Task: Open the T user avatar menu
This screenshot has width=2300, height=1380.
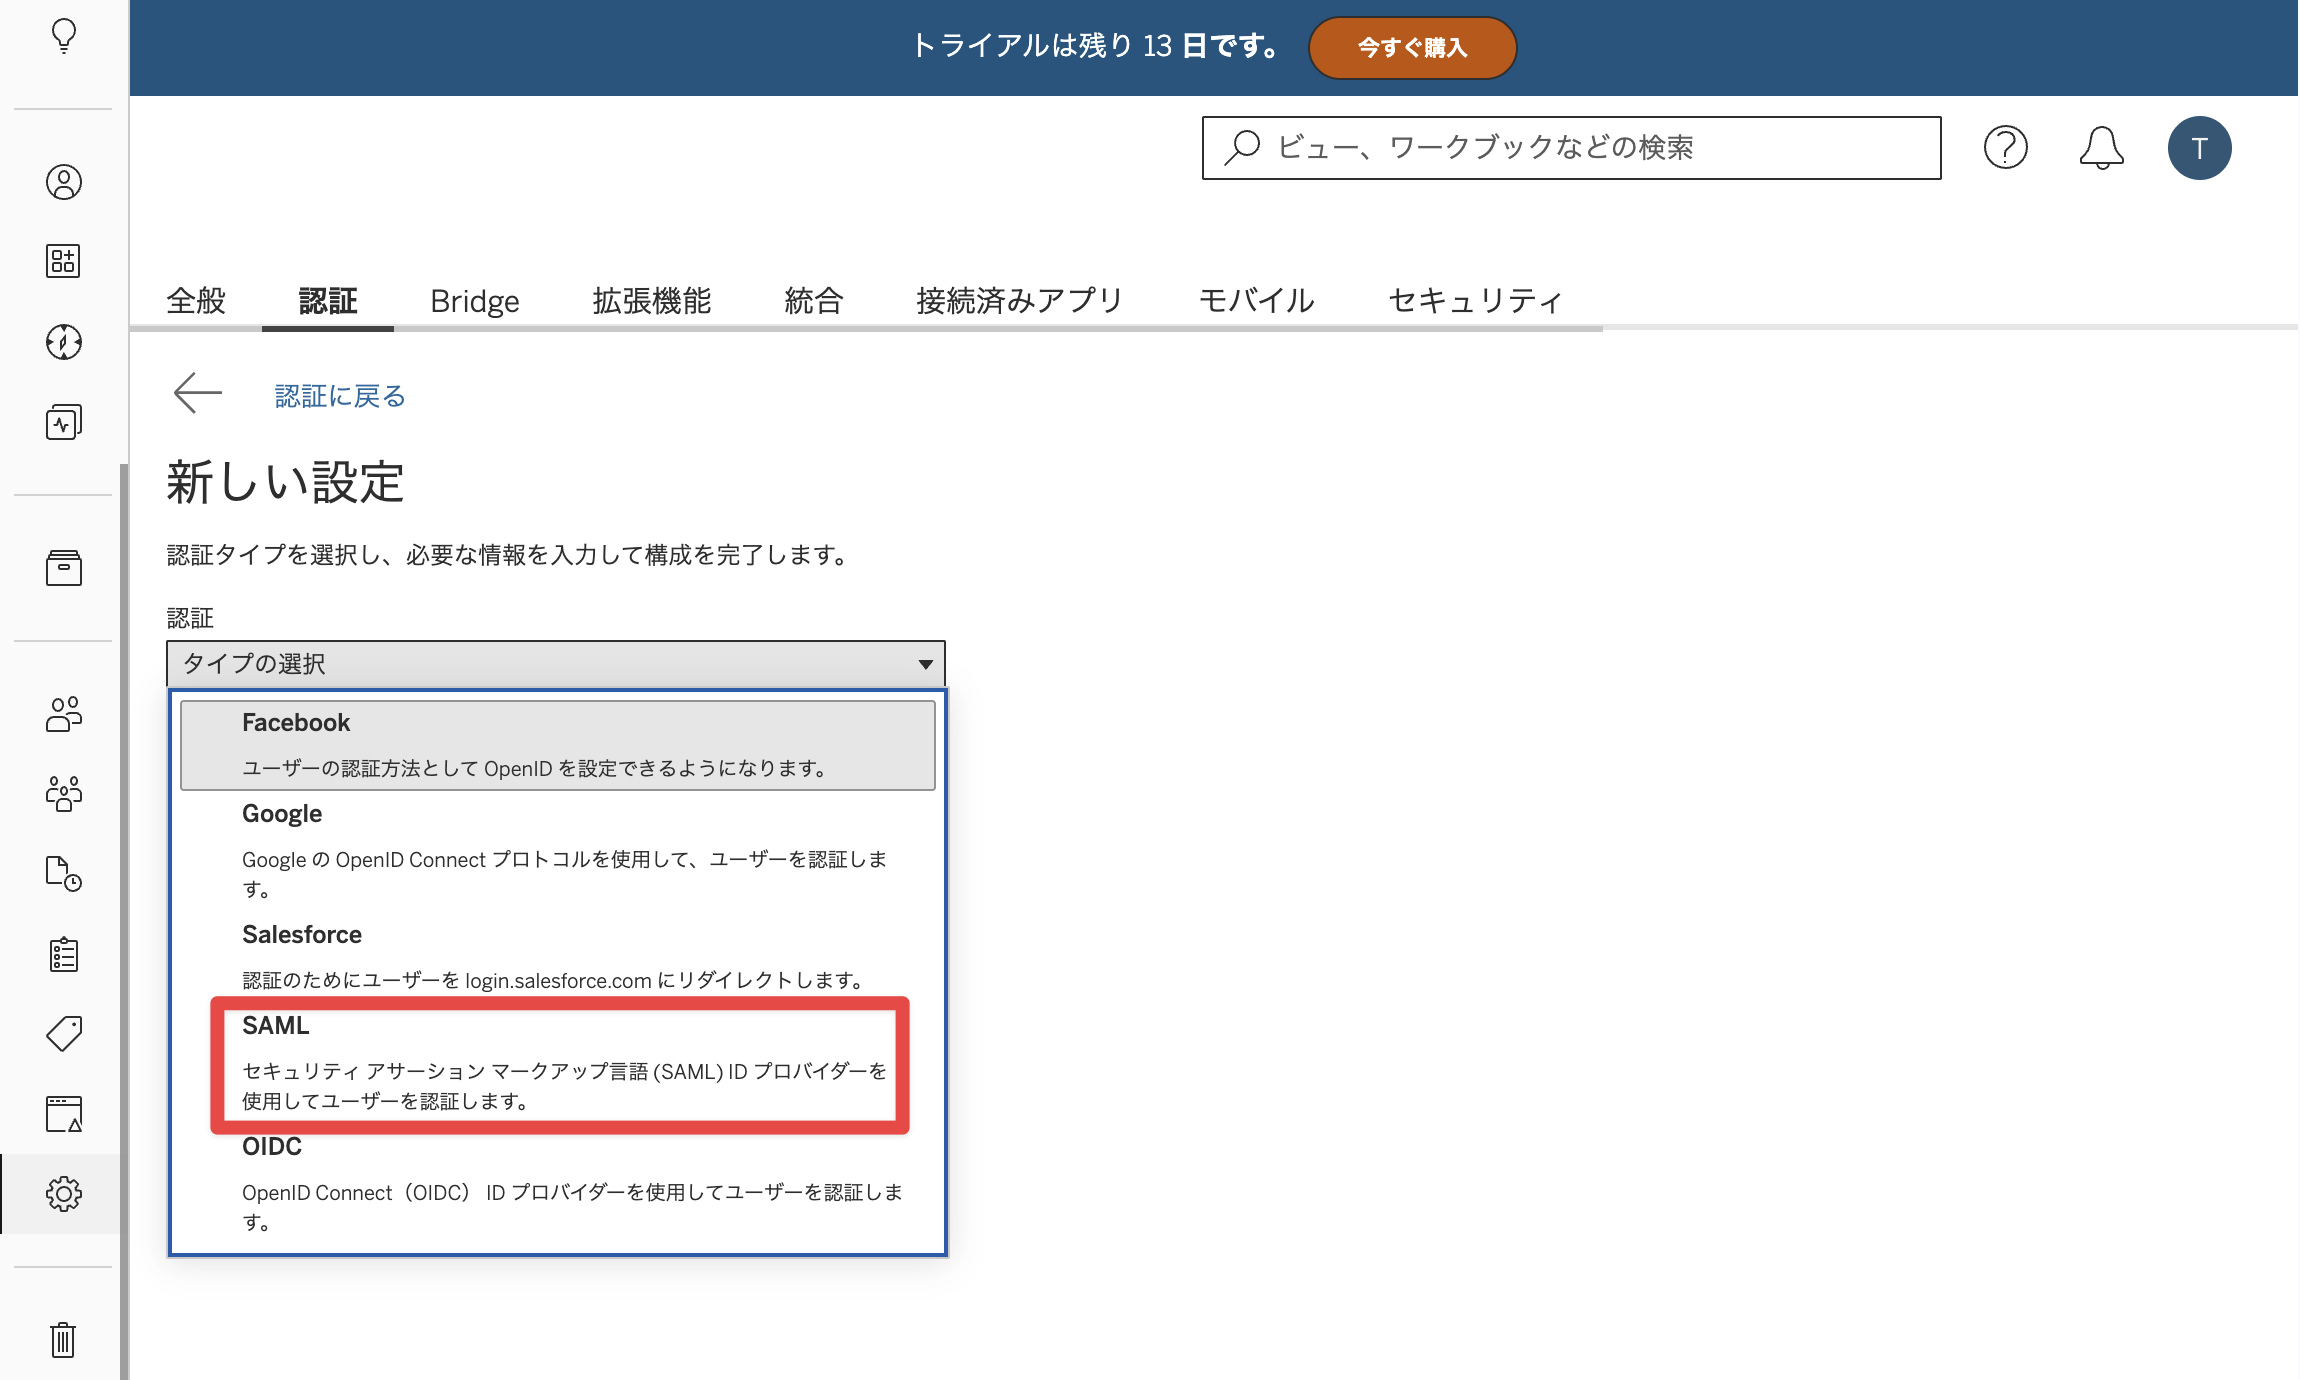Action: [2199, 148]
